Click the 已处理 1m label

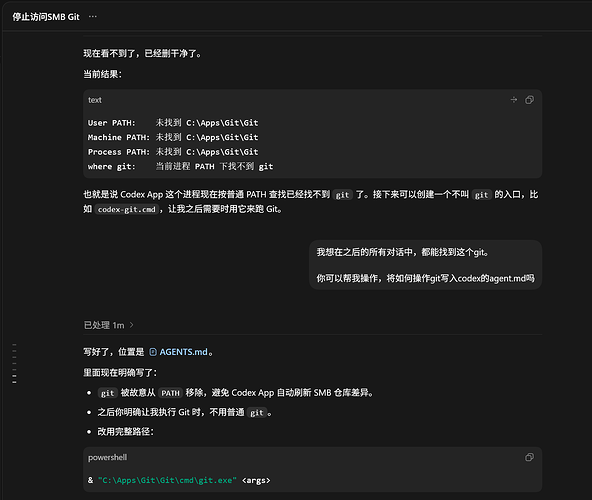pyautogui.click(x=104, y=325)
